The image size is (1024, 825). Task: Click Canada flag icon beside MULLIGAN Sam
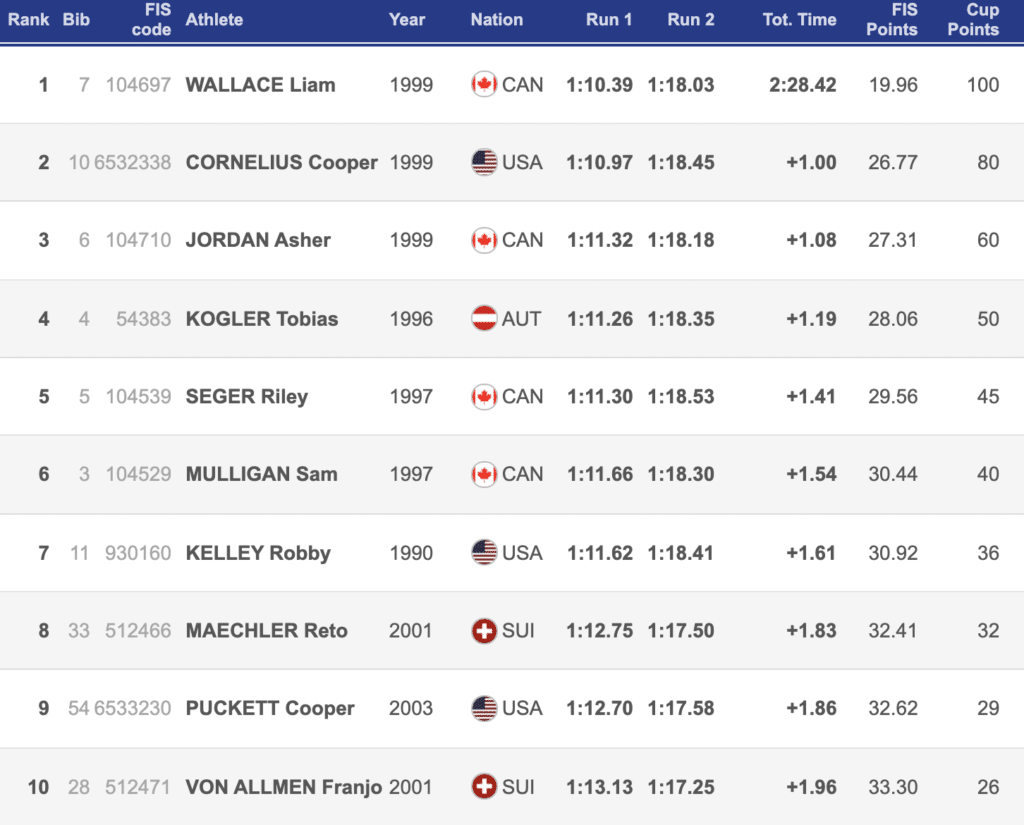click(484, 475)
